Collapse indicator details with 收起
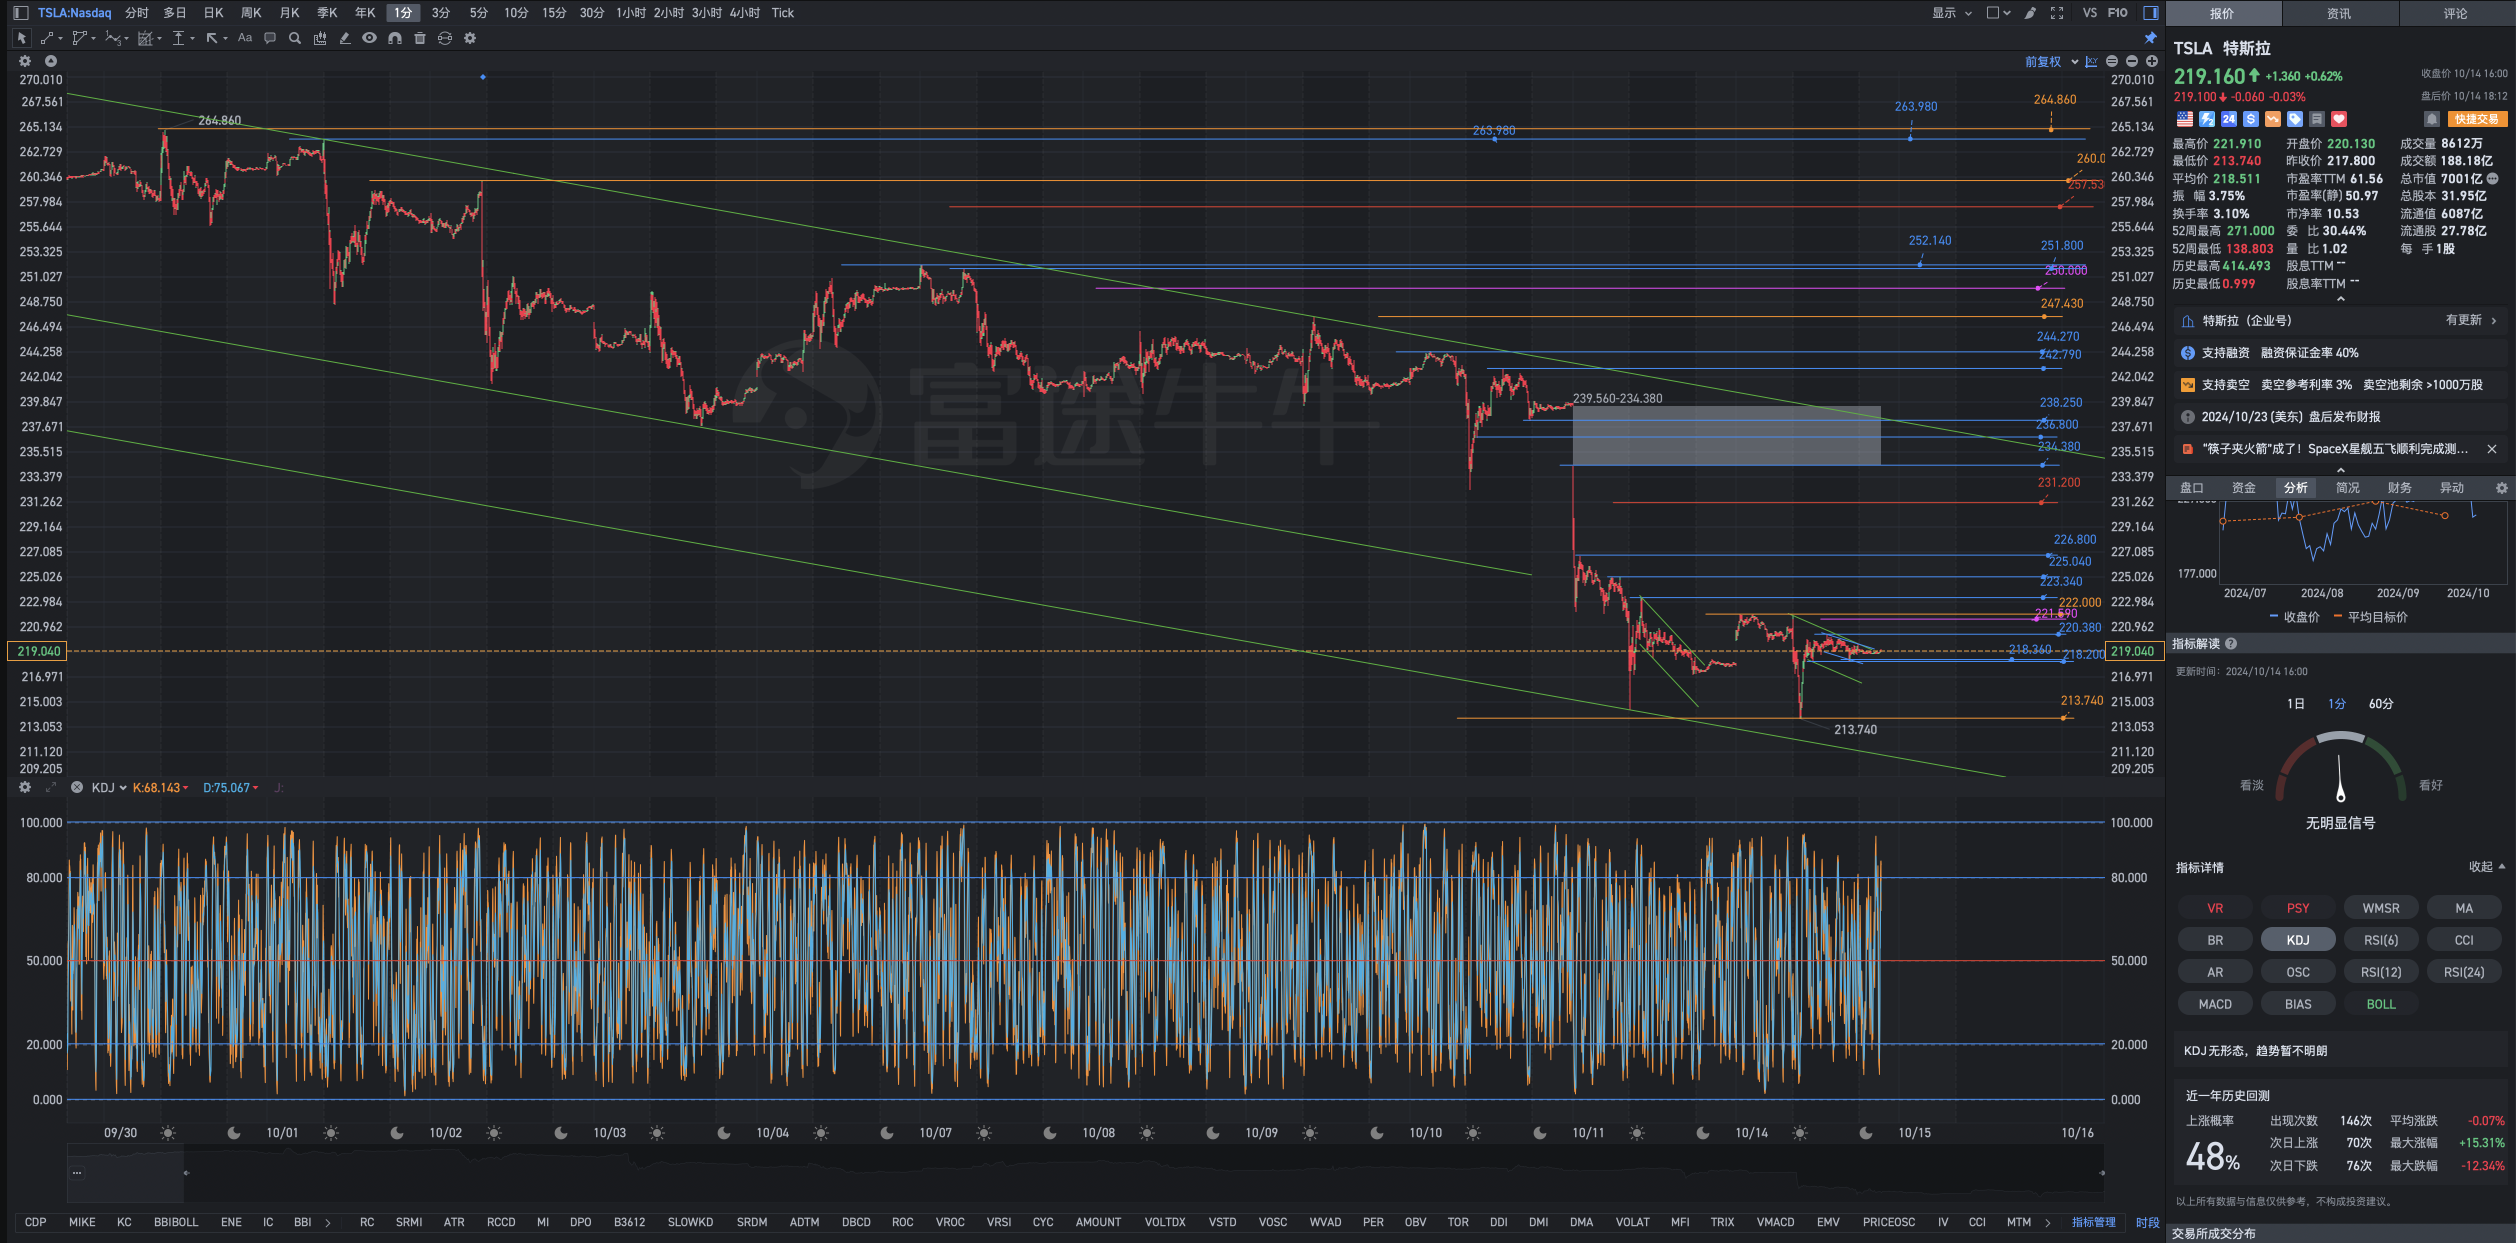The height and width of the screenshot is (1243, 2516). [x=2486, y=867]
